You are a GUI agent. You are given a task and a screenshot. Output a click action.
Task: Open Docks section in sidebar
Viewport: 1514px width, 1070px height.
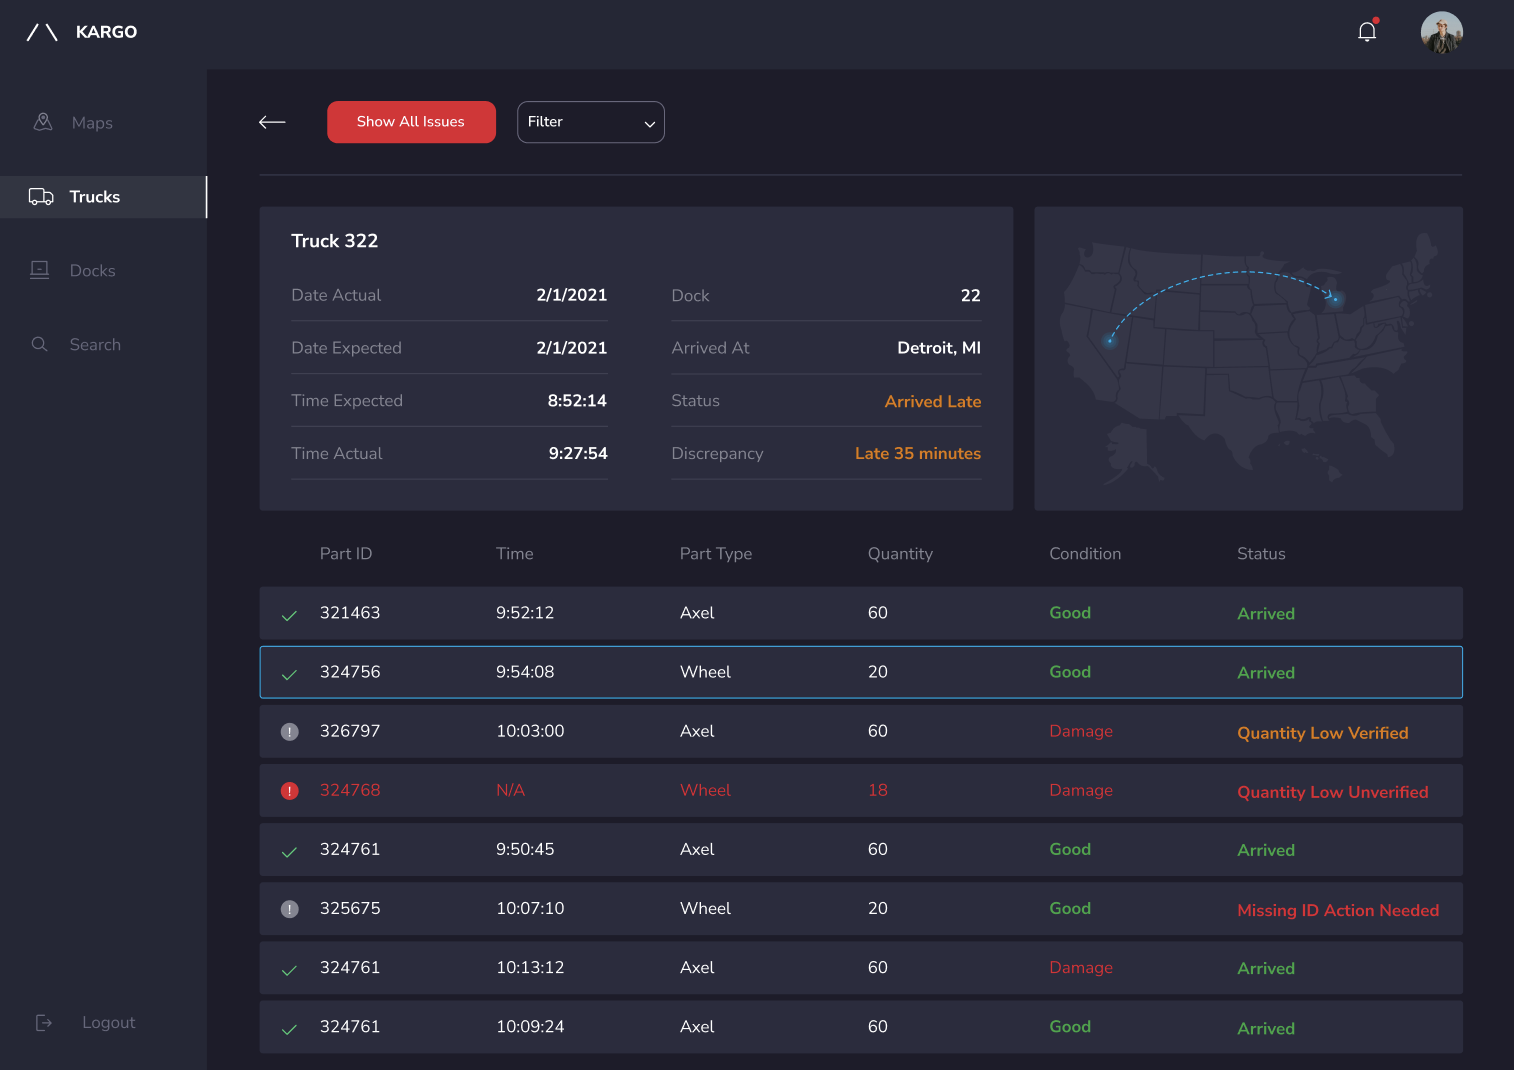[x=92, y=271]
